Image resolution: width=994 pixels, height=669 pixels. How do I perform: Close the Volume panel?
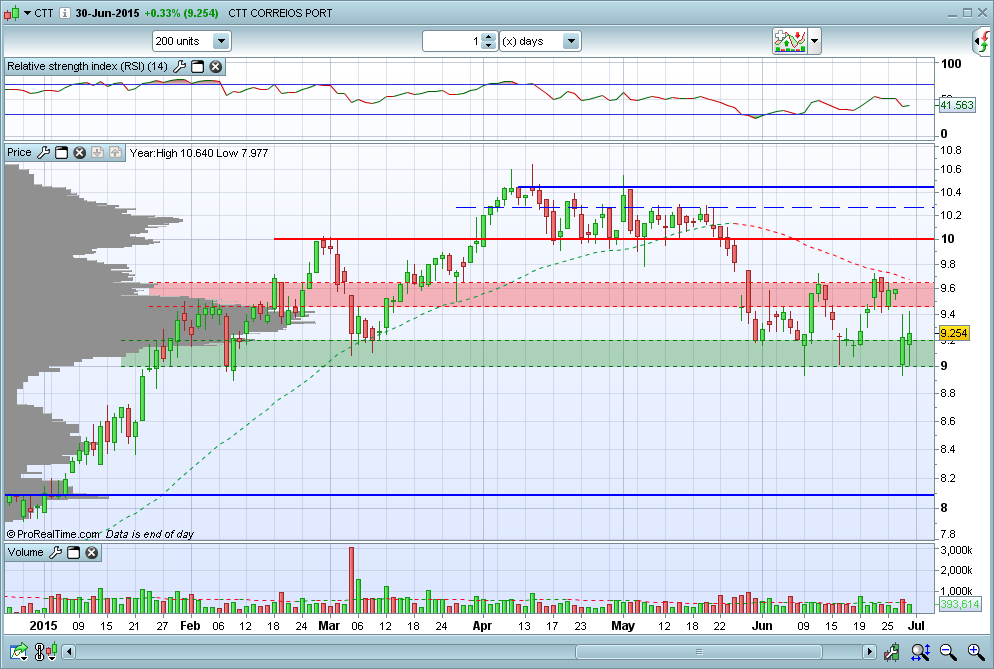91,553
